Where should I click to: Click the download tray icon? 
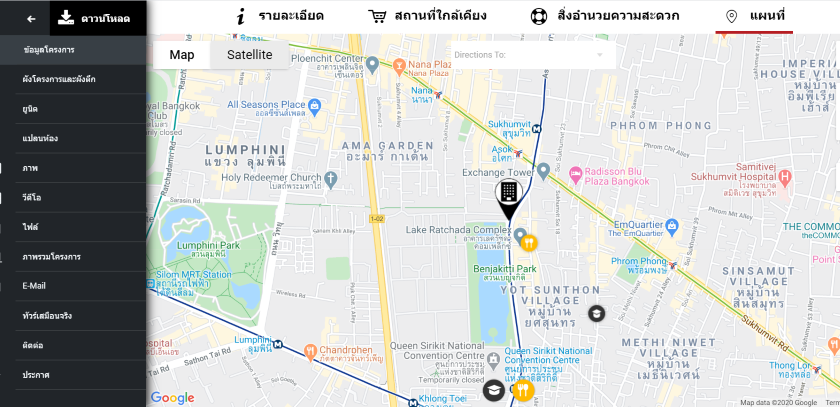coord(65,18)
